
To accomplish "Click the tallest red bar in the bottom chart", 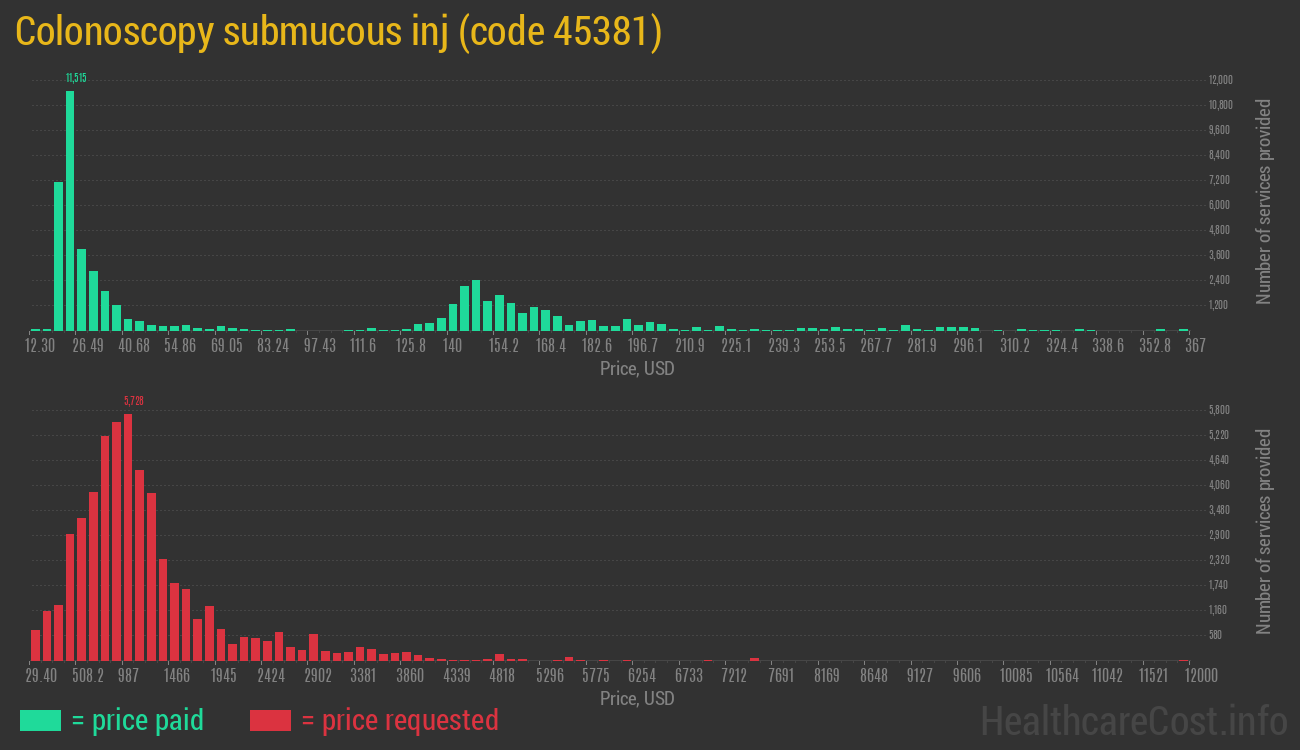I will click(x=128, y=537).
